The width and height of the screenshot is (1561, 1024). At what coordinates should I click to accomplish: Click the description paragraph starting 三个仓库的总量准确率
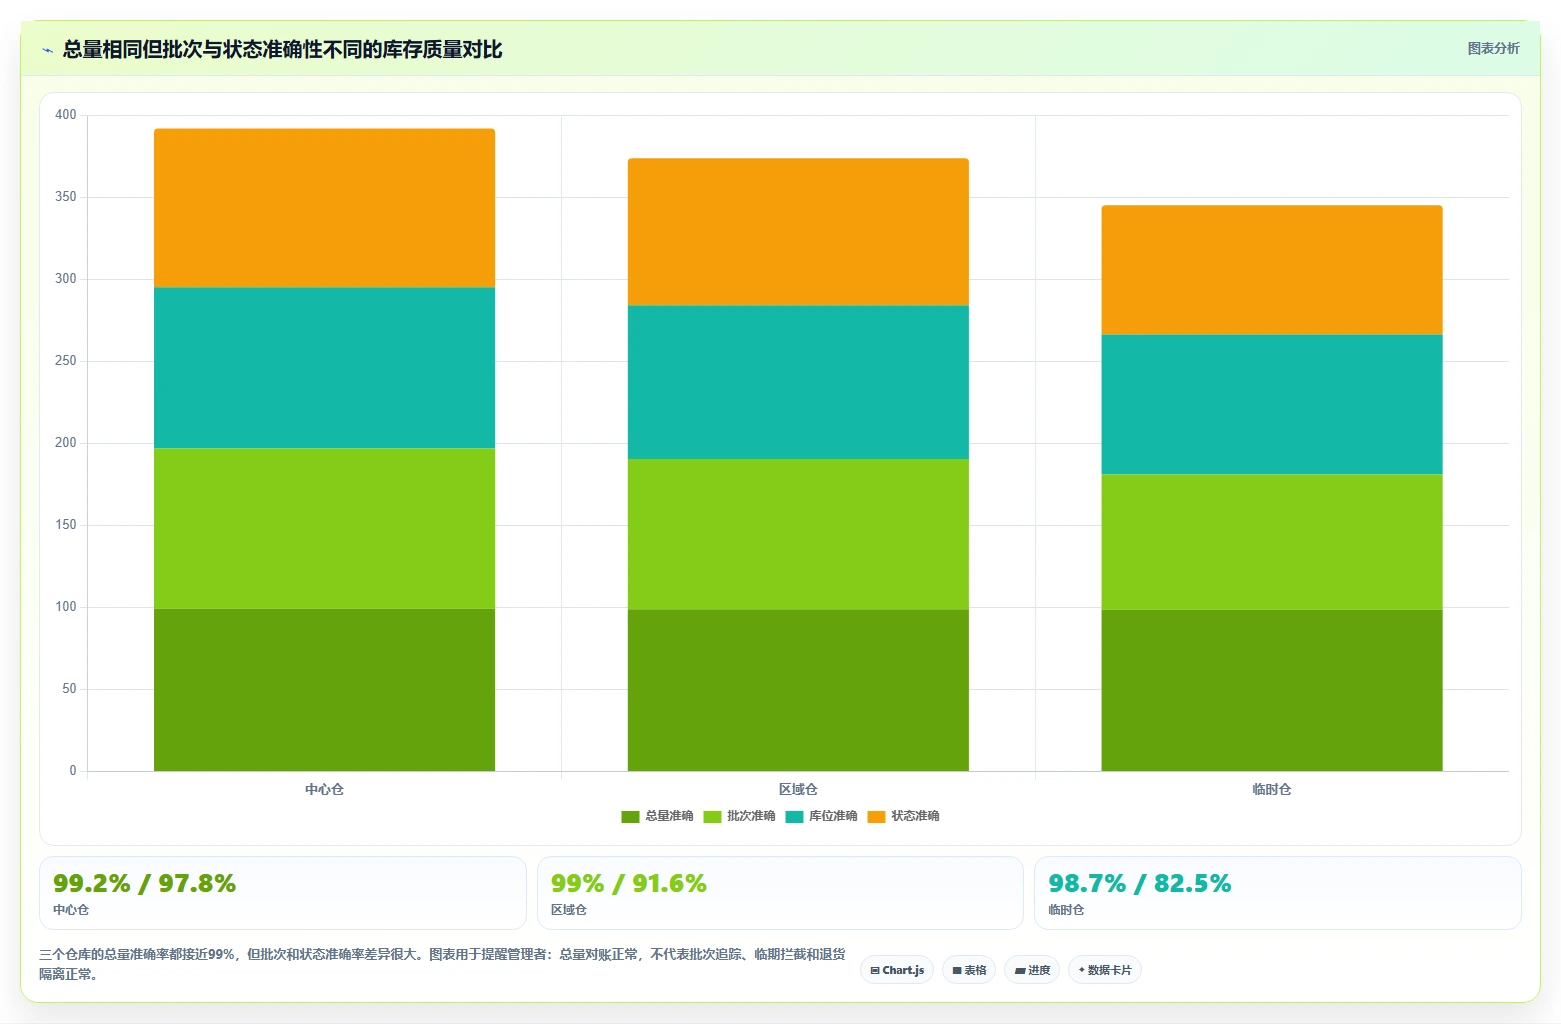(x=442, y=964)
